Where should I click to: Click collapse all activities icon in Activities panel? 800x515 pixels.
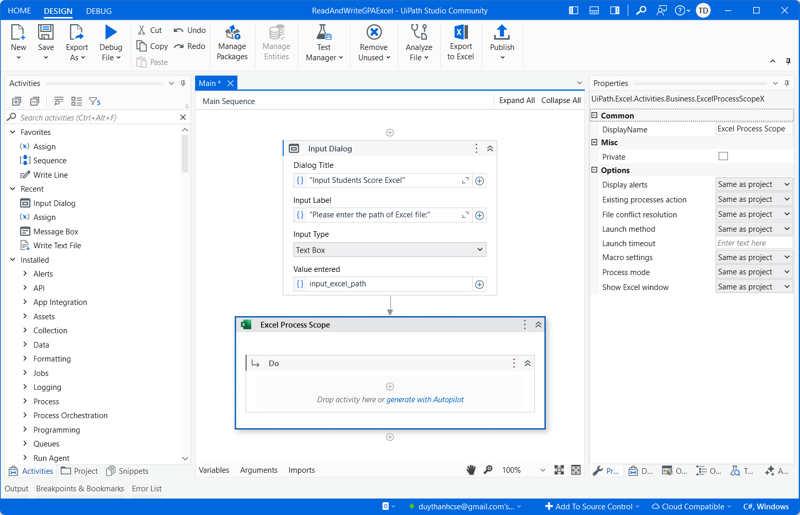click(35, 101)
